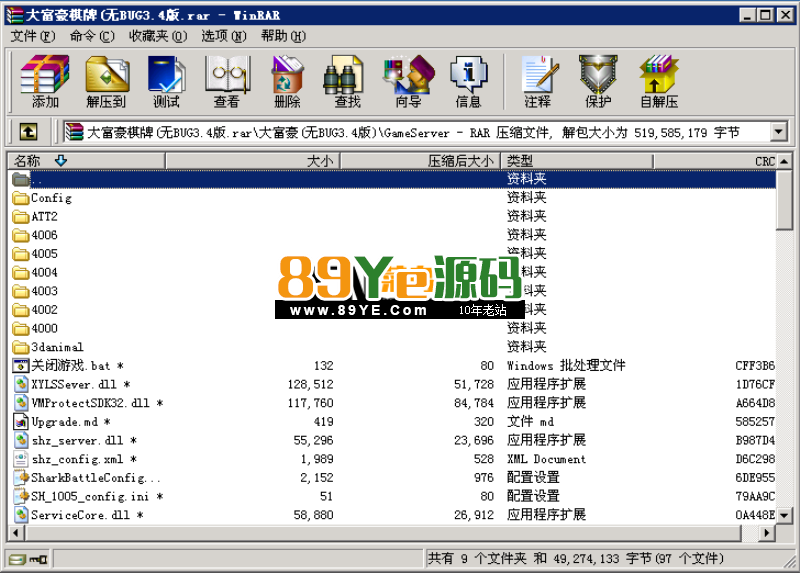Select the Config folder icon
This screenshot has height=573, width=800.
pyautogui.click(x=20, y=198)
